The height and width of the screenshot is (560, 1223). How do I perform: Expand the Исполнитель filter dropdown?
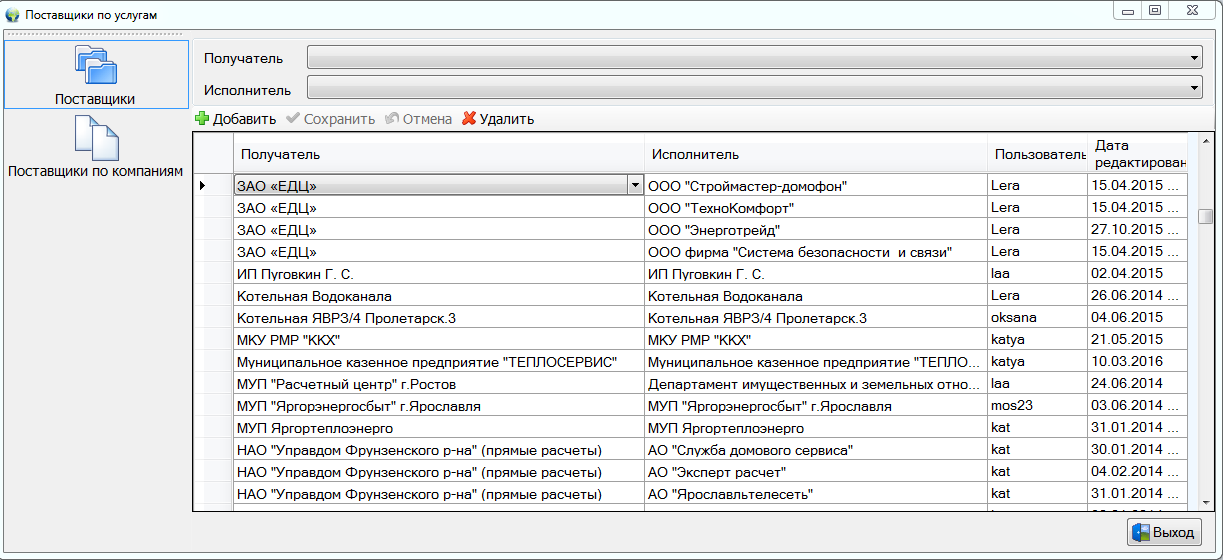coord(1195,90)
